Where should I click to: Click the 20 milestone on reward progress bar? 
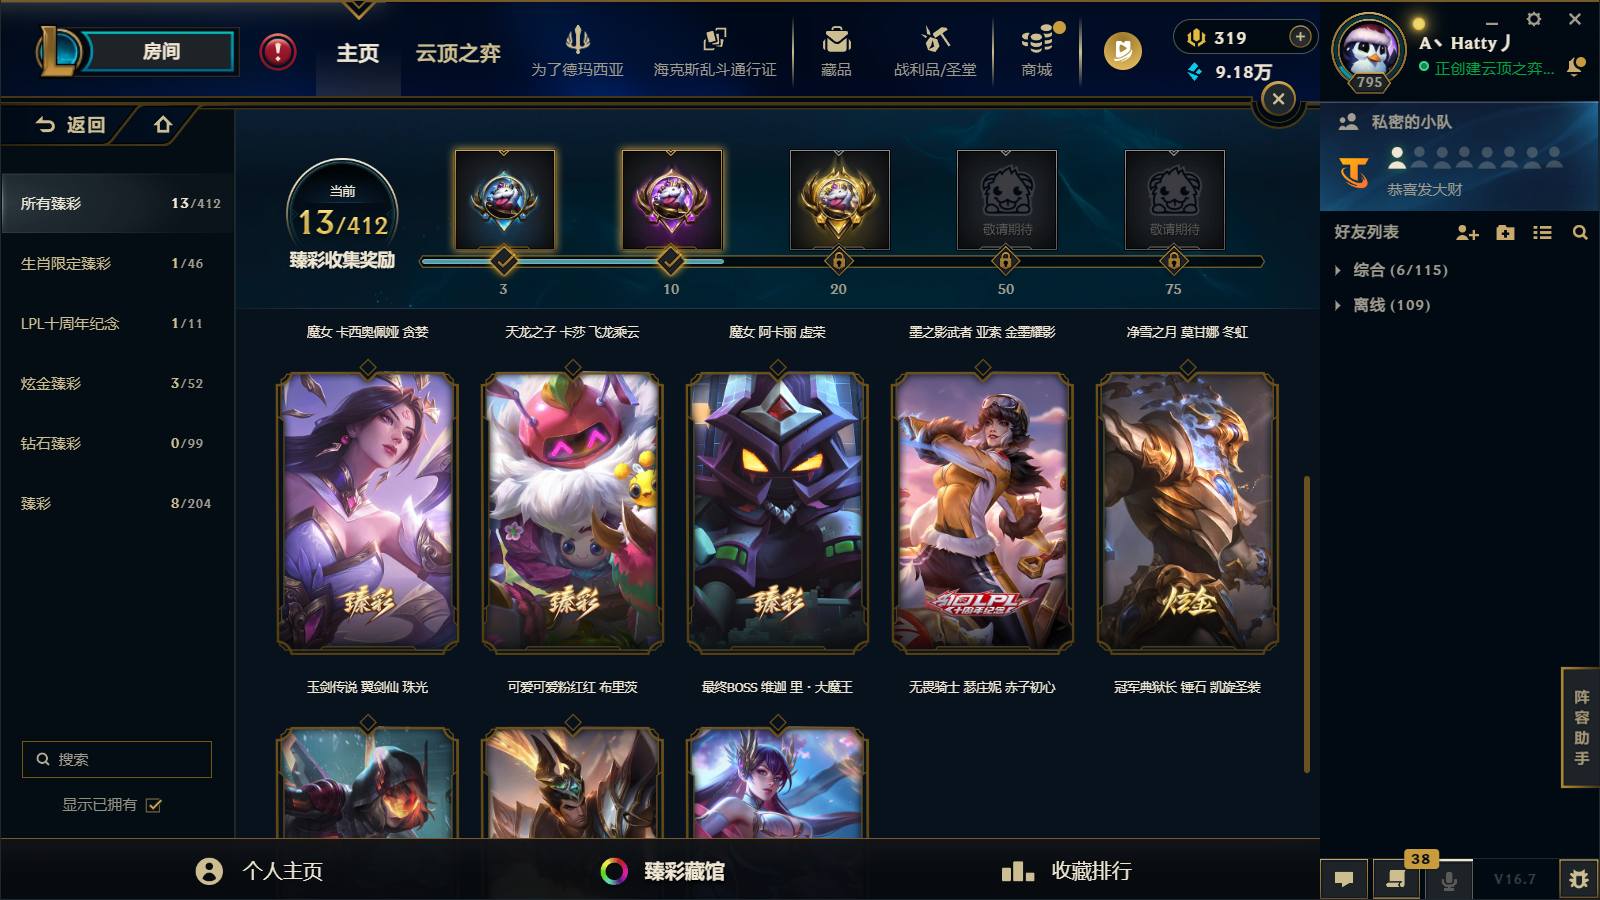point(838,262)
